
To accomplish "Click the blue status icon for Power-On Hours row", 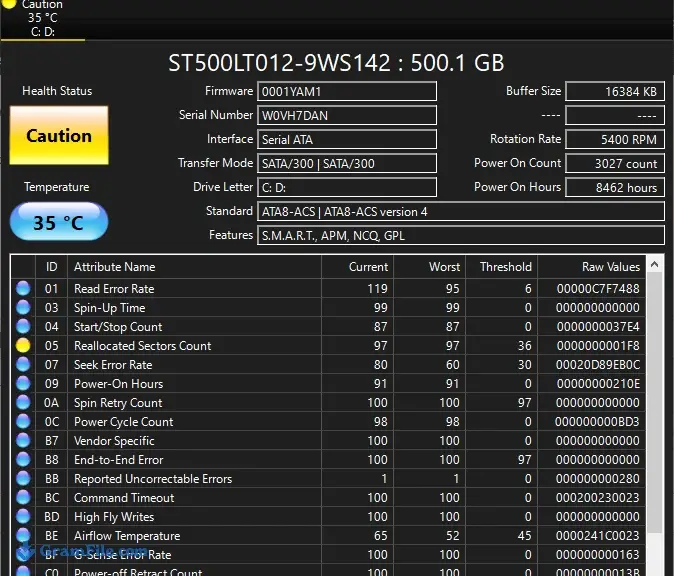I will point(23,383).
